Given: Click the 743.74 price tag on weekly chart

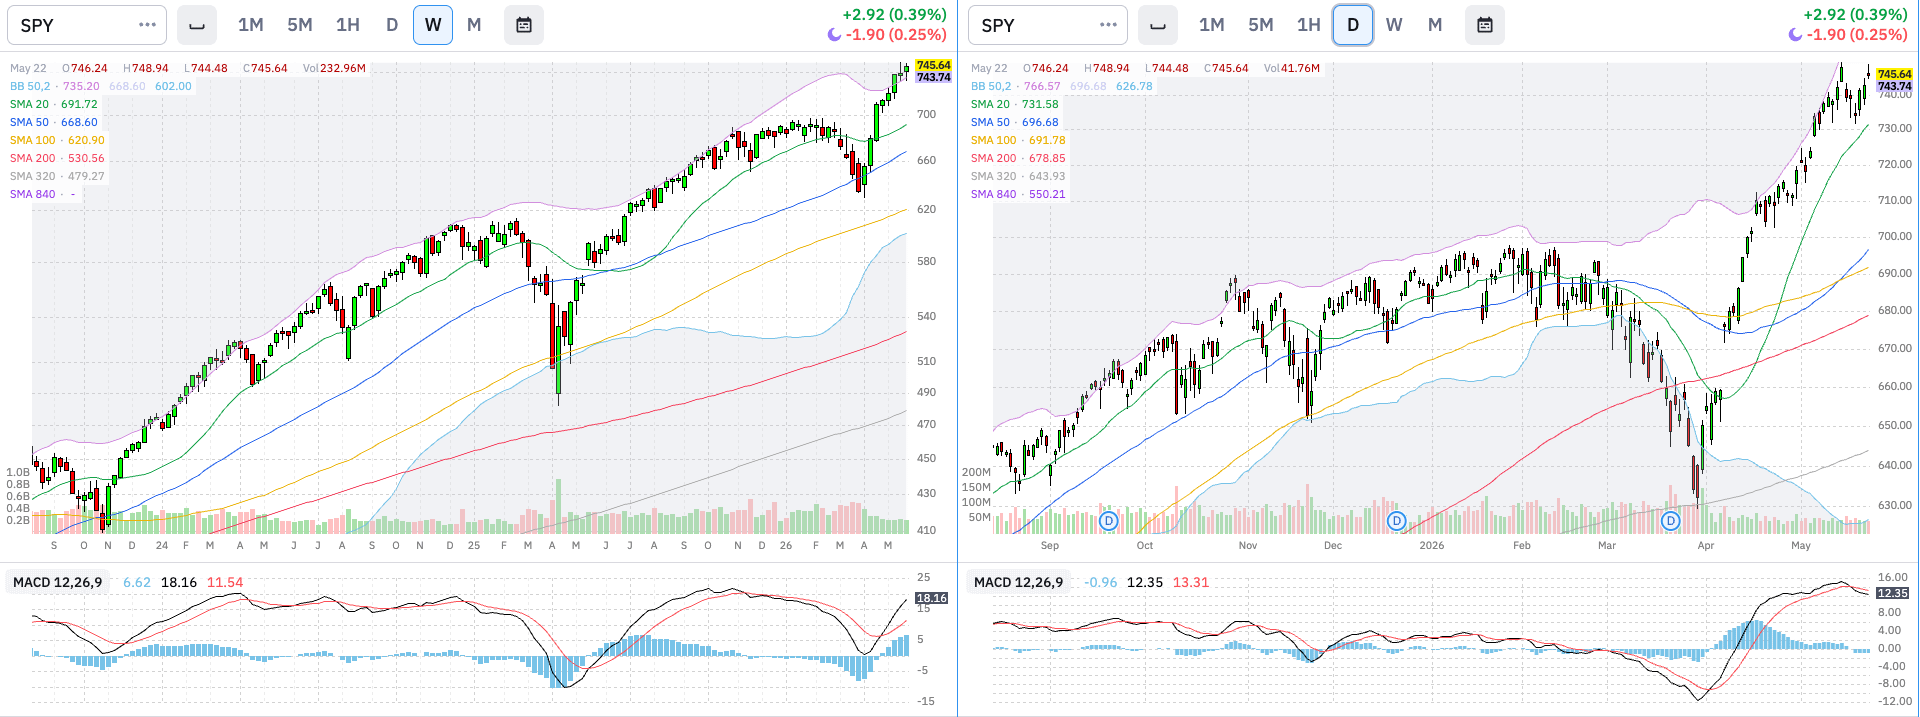Looking at the screenshot, I should [x=933, y=77].
